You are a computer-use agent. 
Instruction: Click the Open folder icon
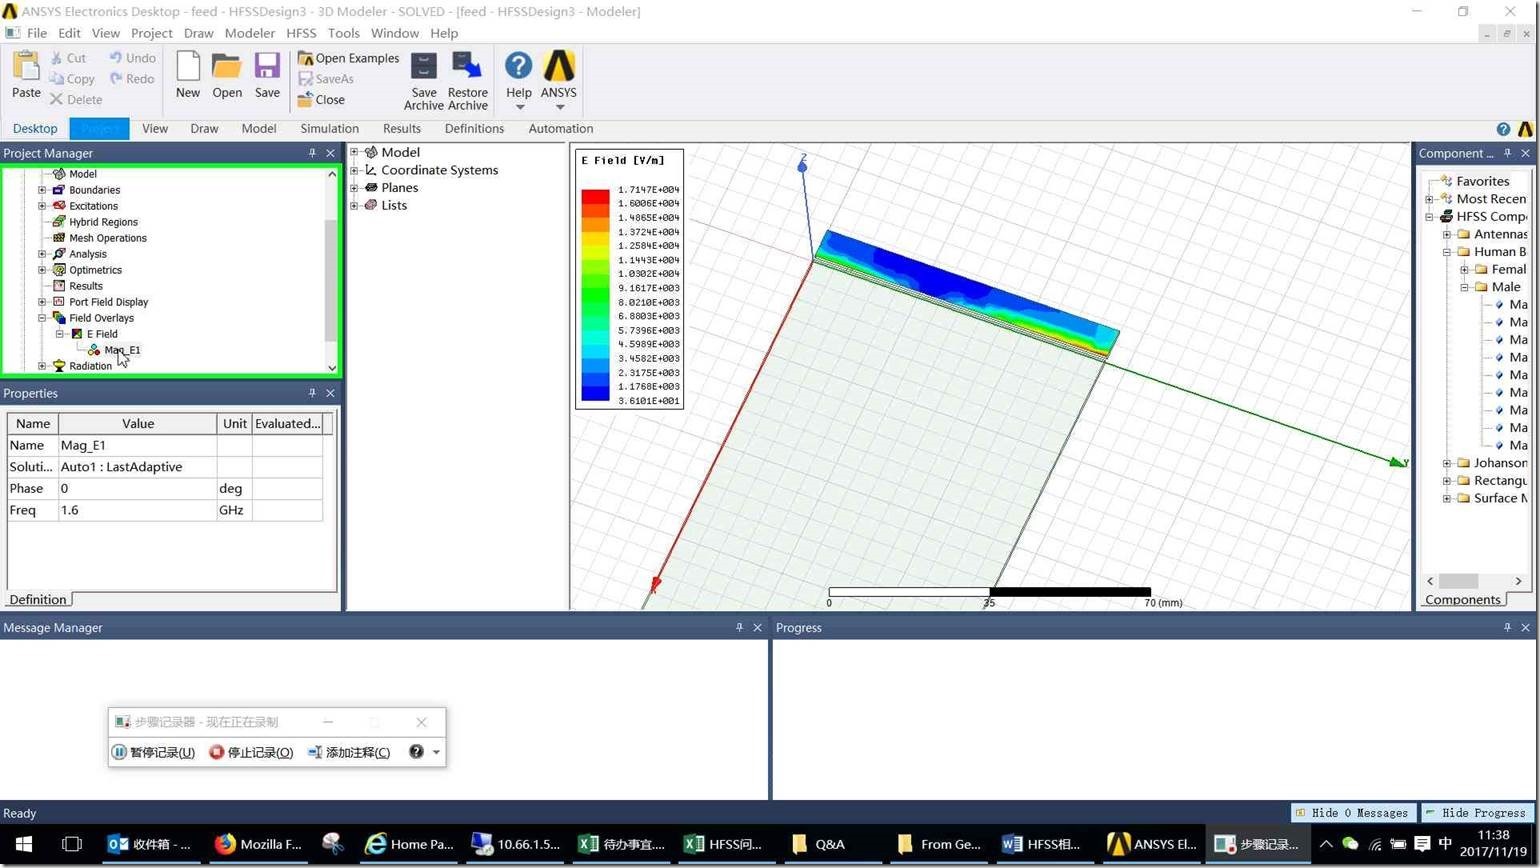point(227,67)
